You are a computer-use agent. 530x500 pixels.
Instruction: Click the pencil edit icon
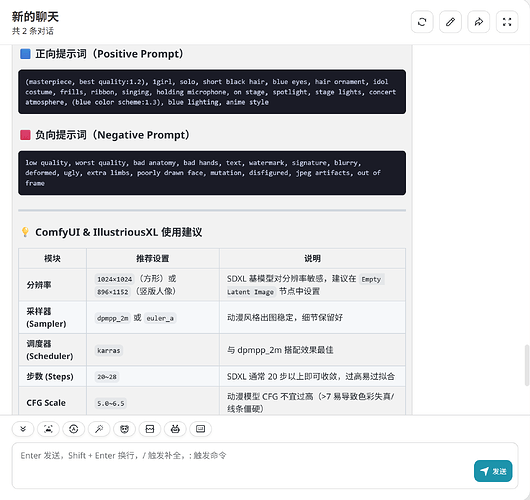click(x=450, y=22)
